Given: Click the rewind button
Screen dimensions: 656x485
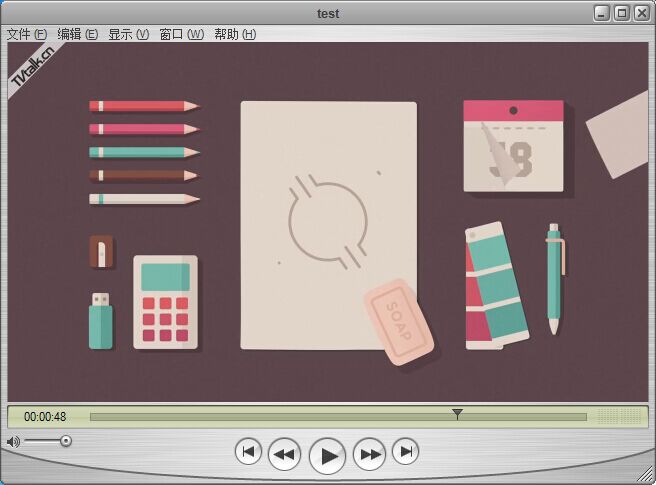Looking at the screenshot, I should (x=284, y=454).
